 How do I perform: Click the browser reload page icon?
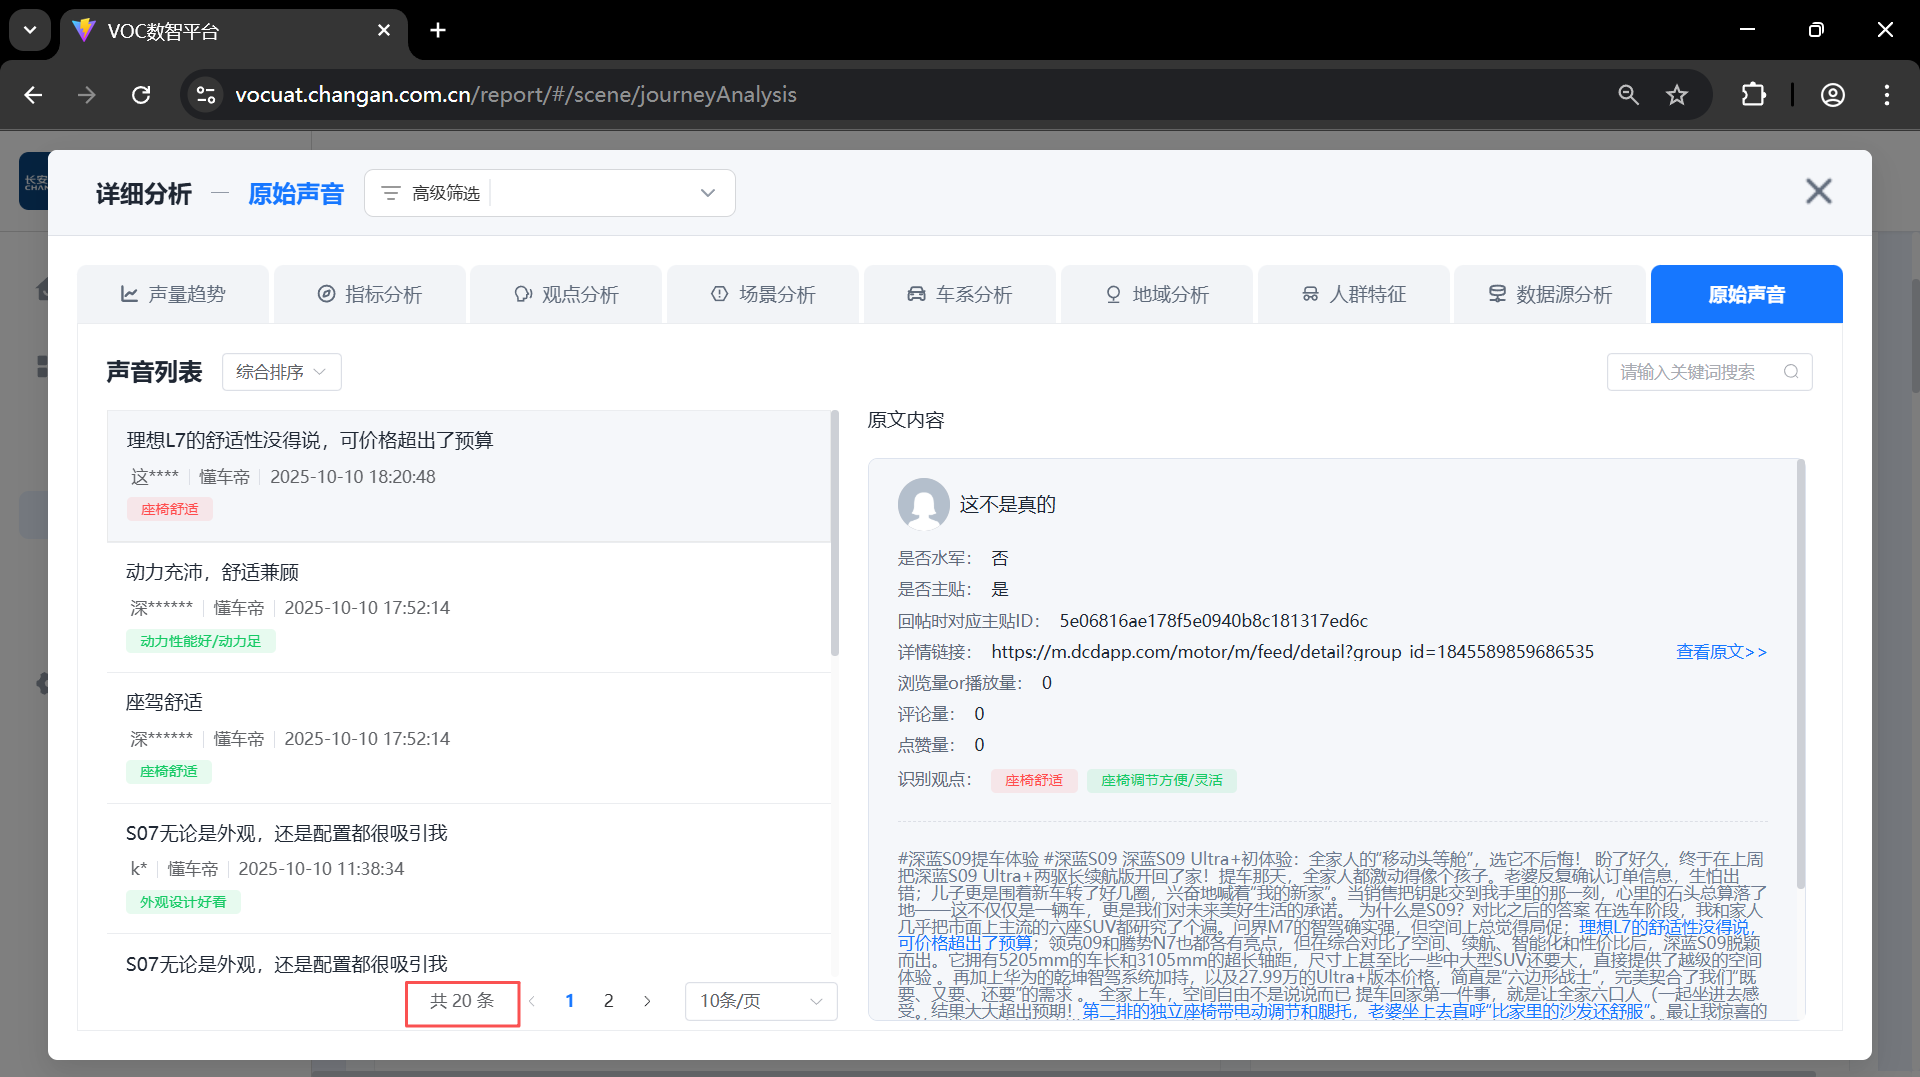tap(141, 95)
